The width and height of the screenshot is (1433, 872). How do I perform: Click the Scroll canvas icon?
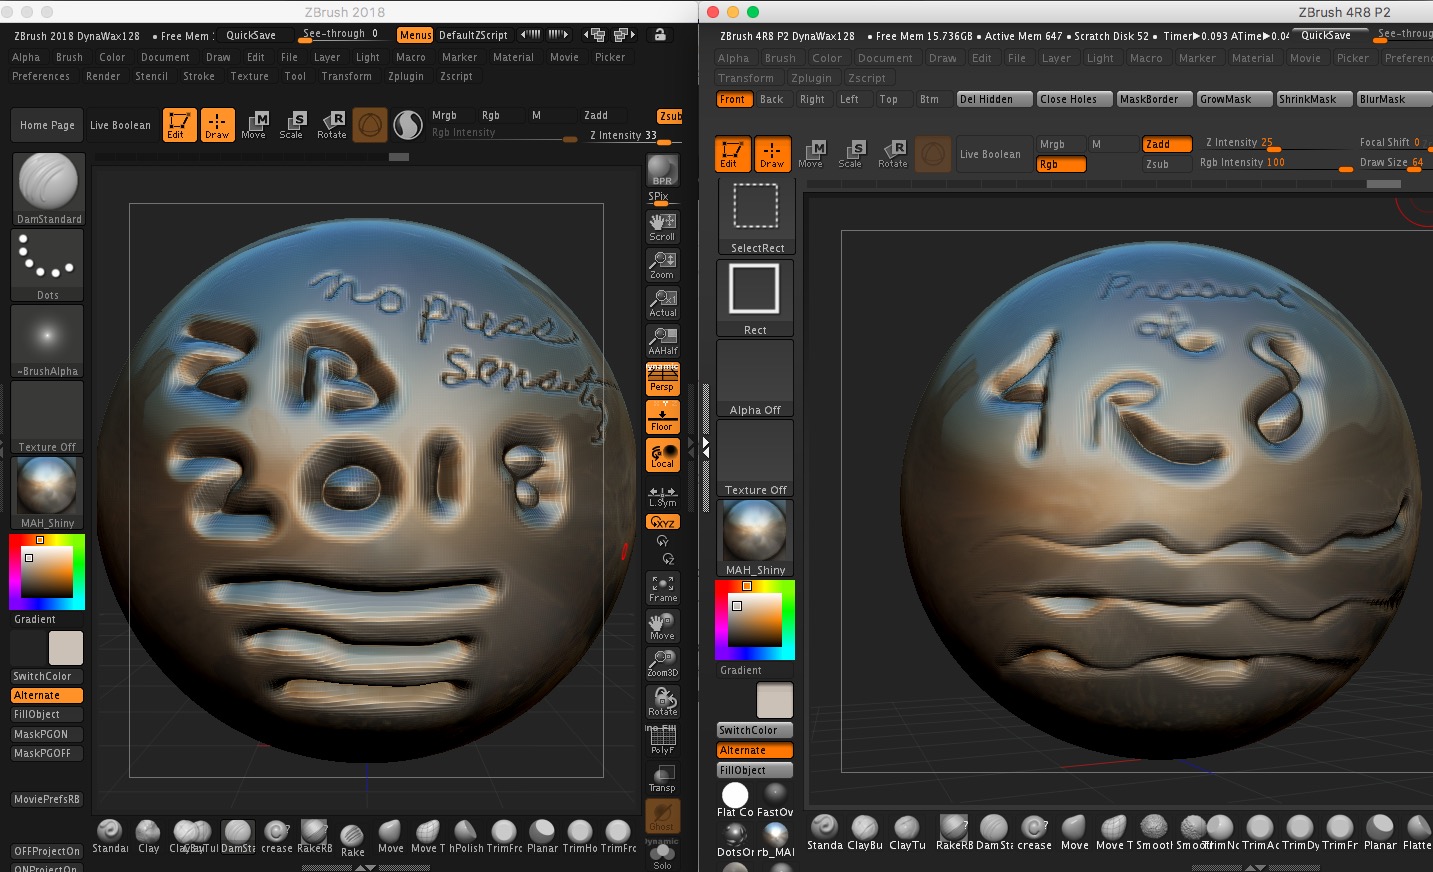pos(662,227)
